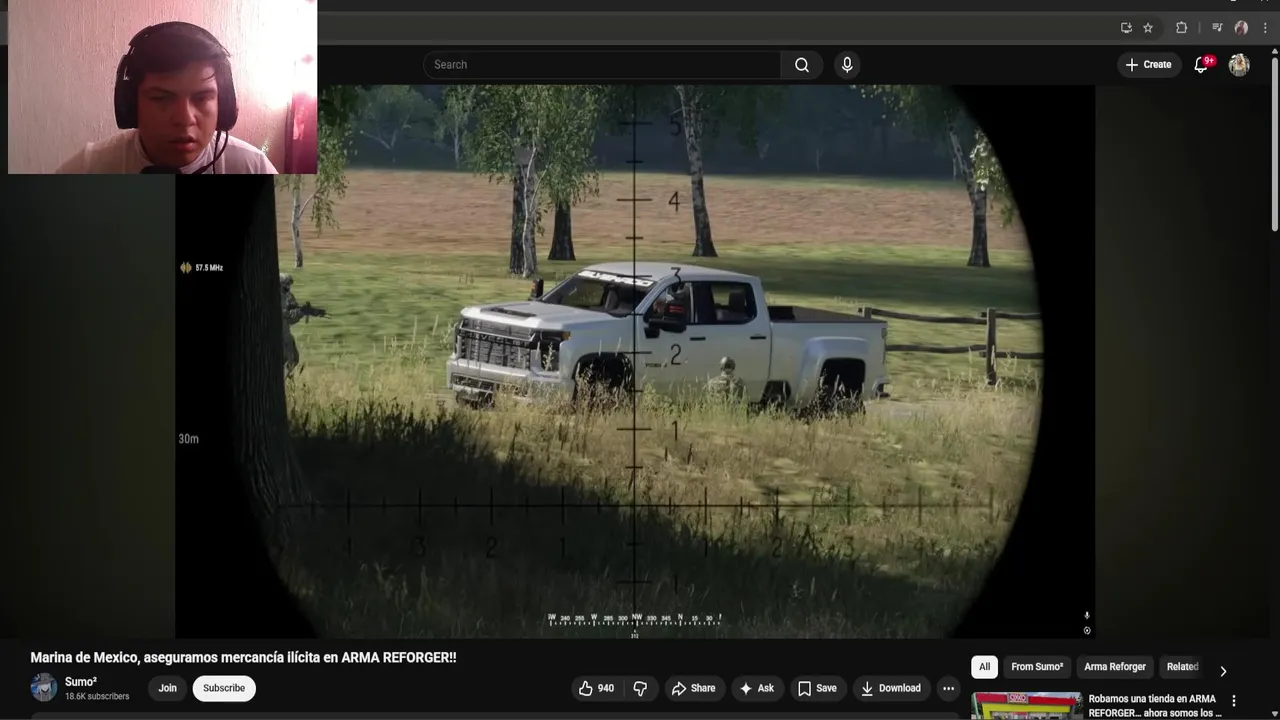The height and width of the screenshot is (720, 1280).
Task: Open the Ask AI button
Action: (x=756, y=688)
